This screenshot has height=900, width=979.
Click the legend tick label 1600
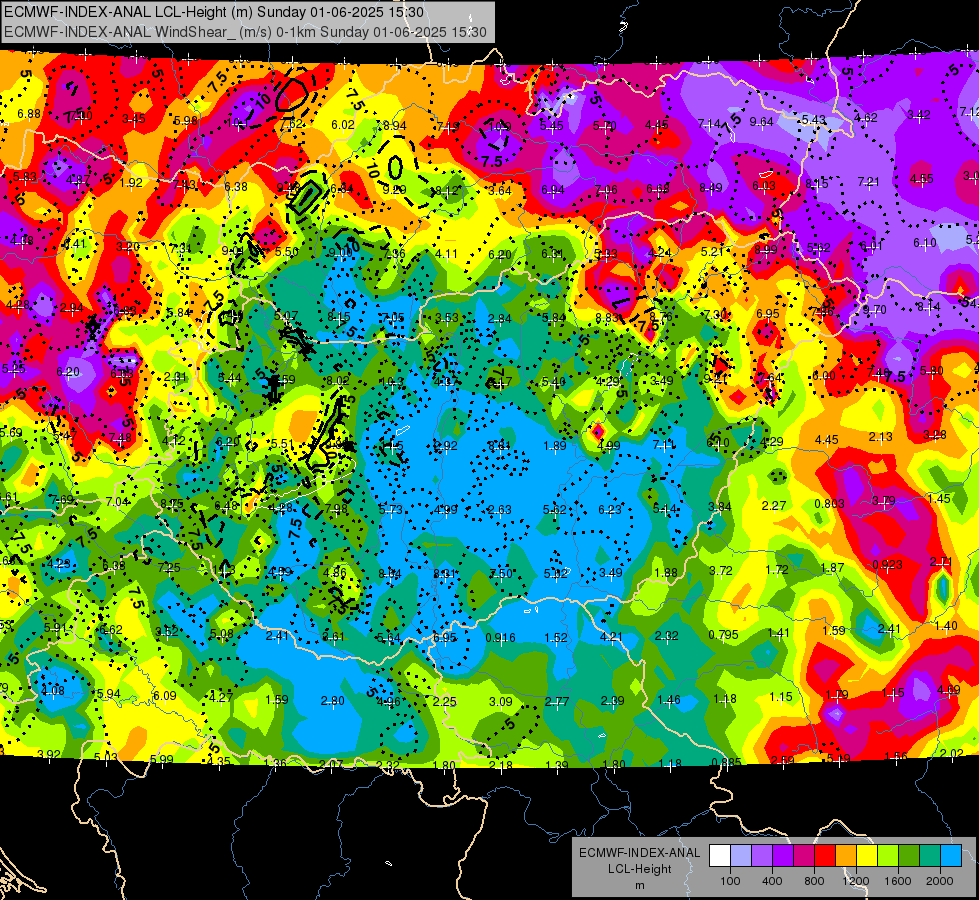[897, 881]
